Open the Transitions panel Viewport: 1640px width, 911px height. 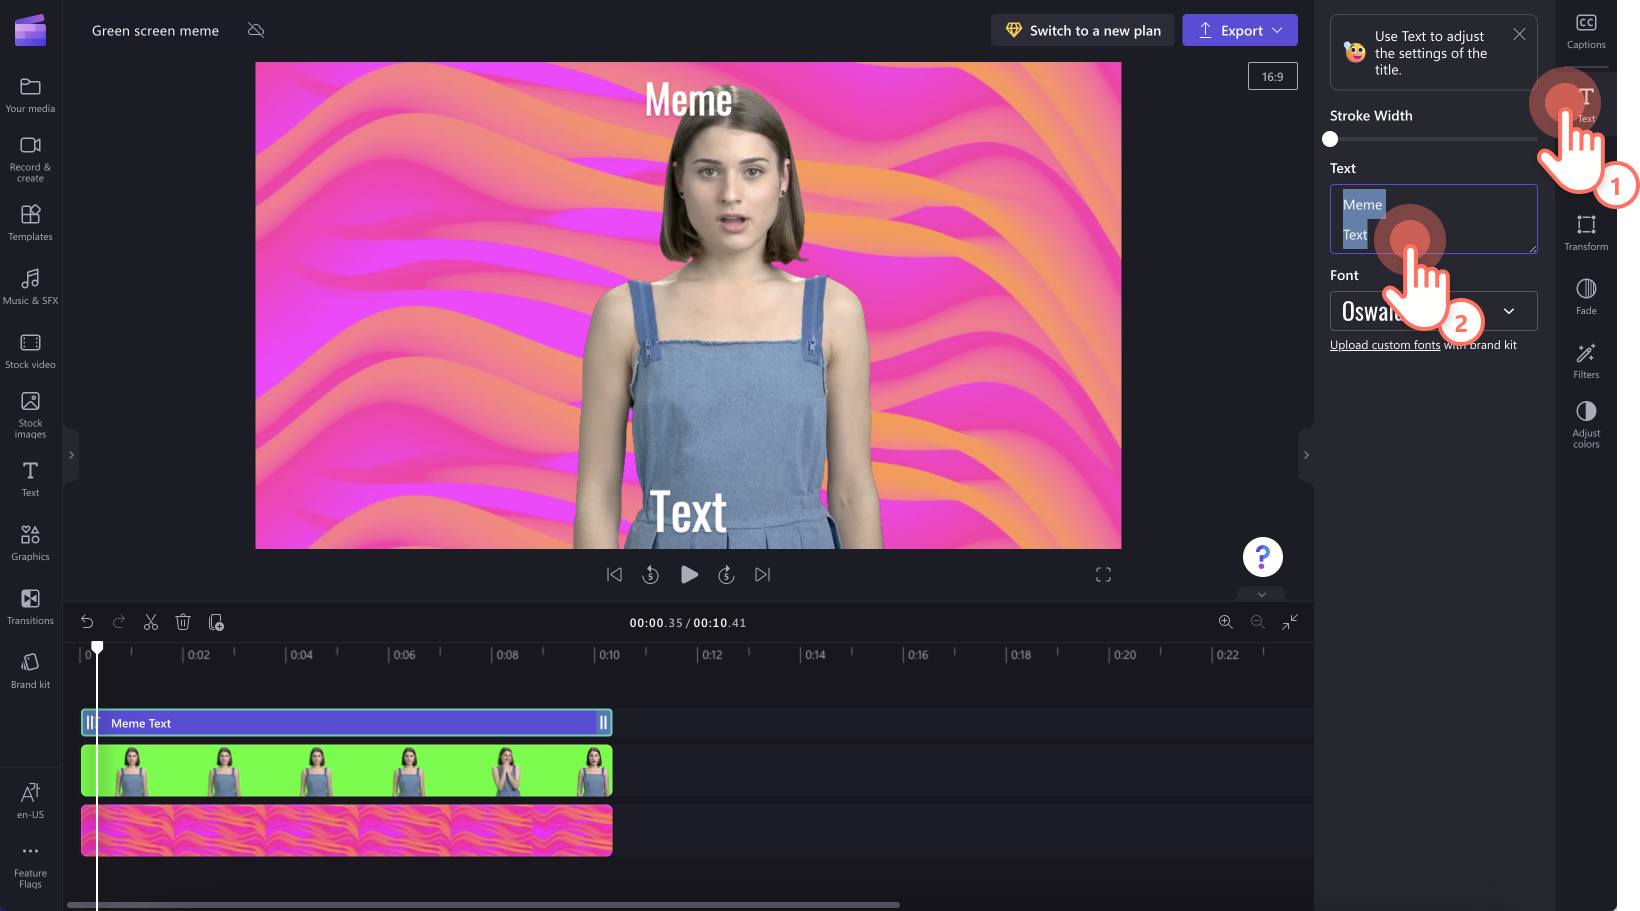coord(30,605)
